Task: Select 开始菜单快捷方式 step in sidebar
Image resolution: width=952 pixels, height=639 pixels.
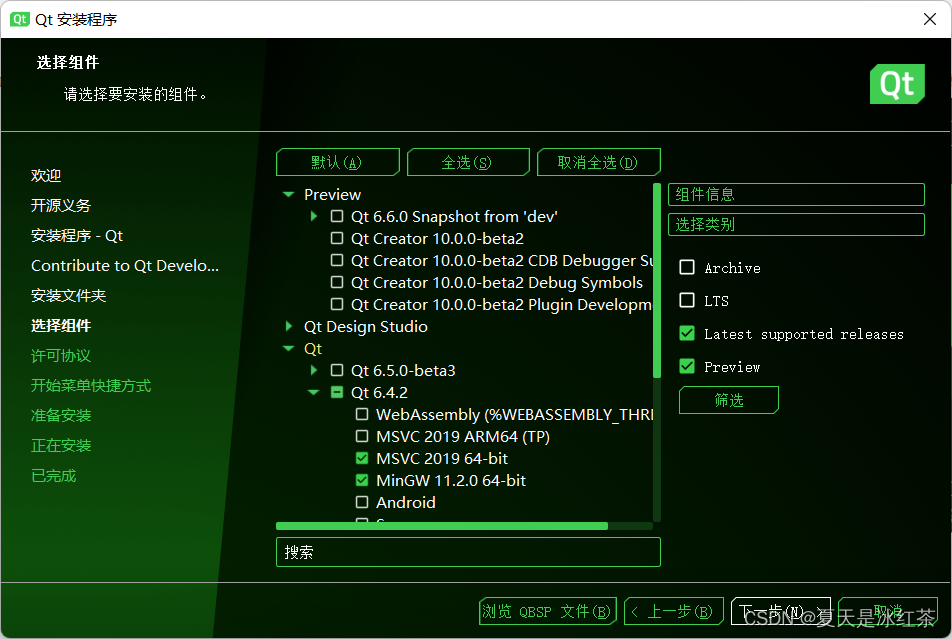Action: click(x=91, y=385)
